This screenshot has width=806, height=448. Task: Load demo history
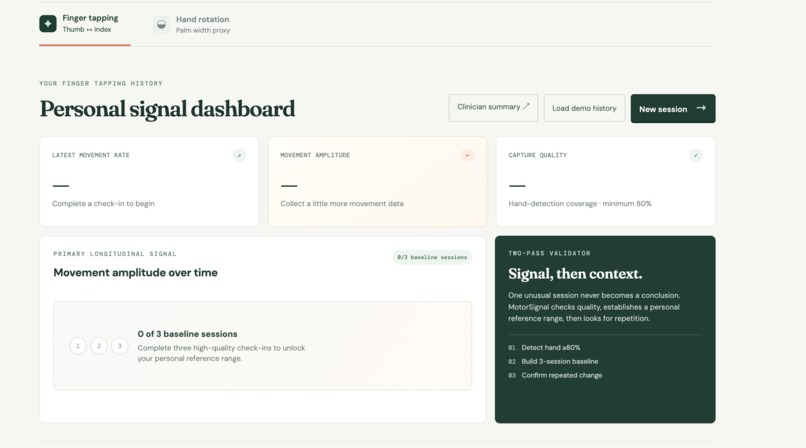[x=584, y=108]
